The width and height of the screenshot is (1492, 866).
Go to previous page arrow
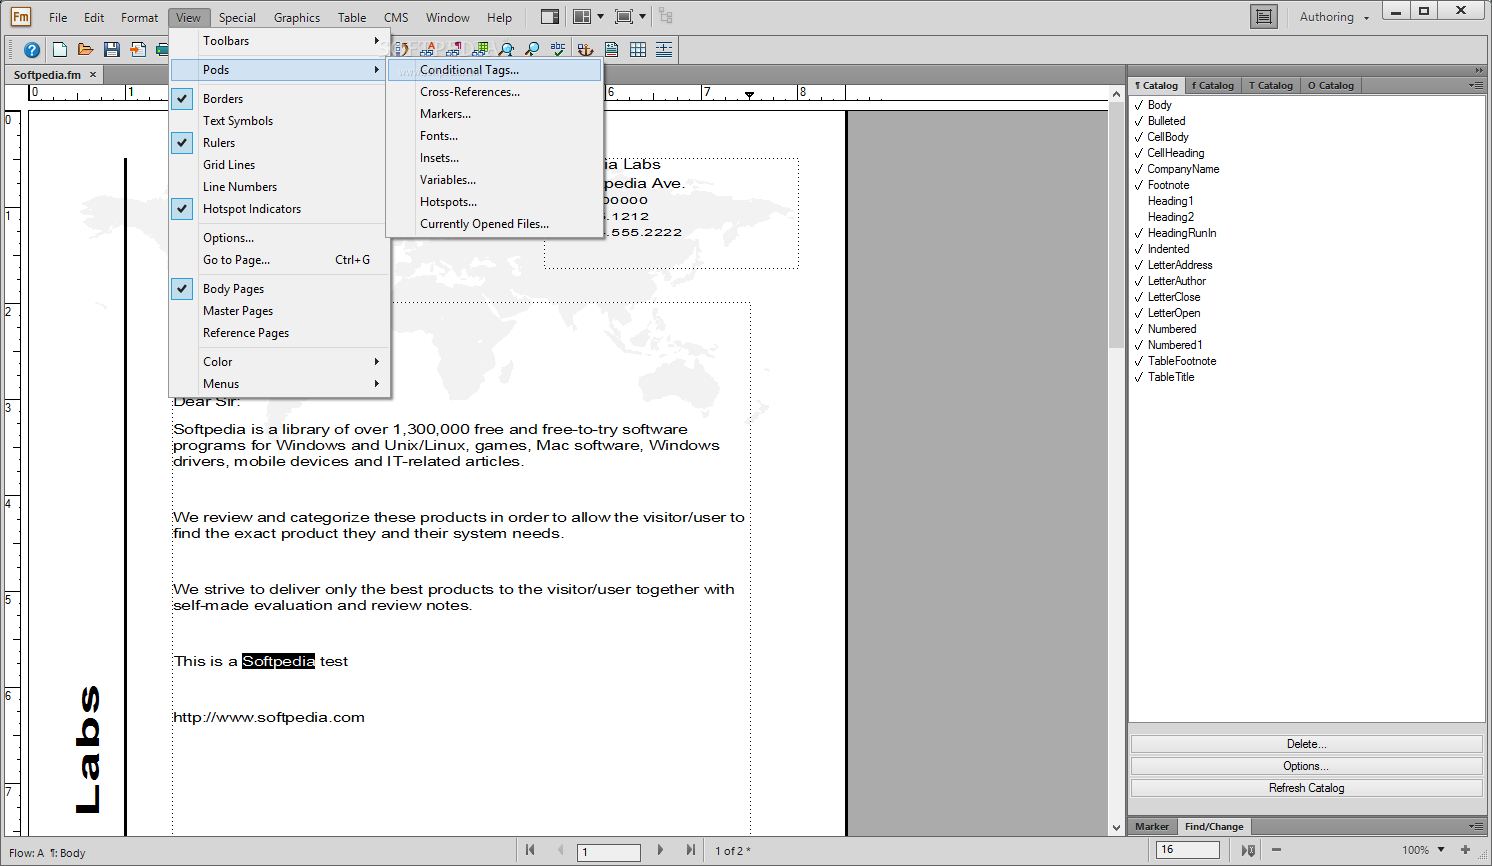(560, 850)
